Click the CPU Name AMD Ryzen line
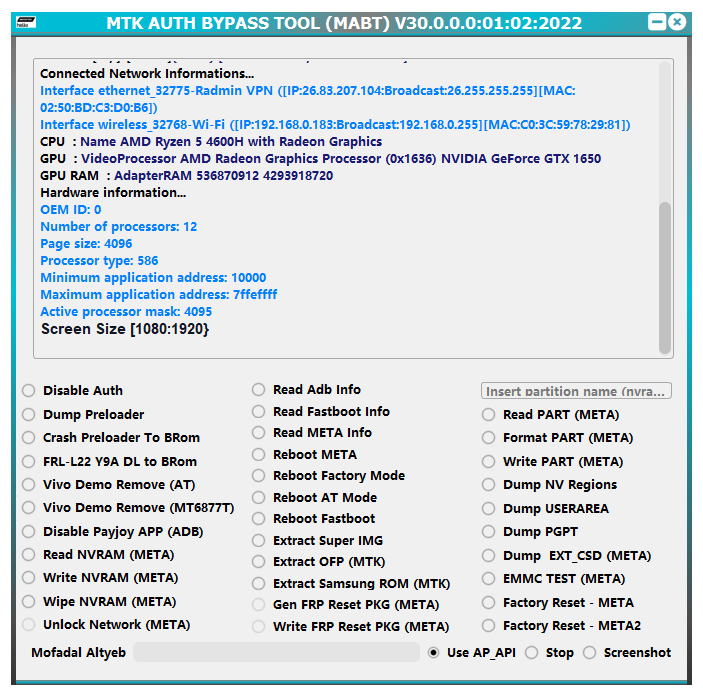This screenshot has height=696, width=703. 211,142
